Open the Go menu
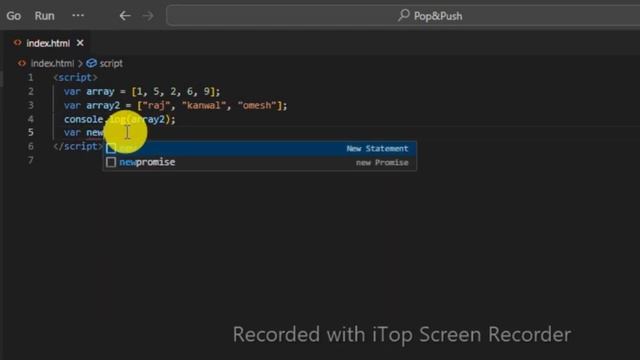The image size is (640, 360). (13, 16)
